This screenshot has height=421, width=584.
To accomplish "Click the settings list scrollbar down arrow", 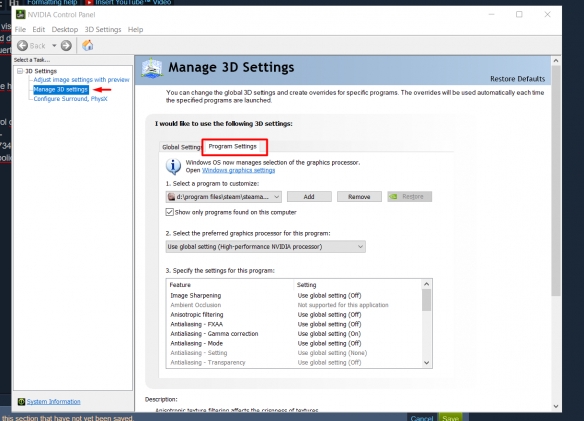I will (426, 363).
